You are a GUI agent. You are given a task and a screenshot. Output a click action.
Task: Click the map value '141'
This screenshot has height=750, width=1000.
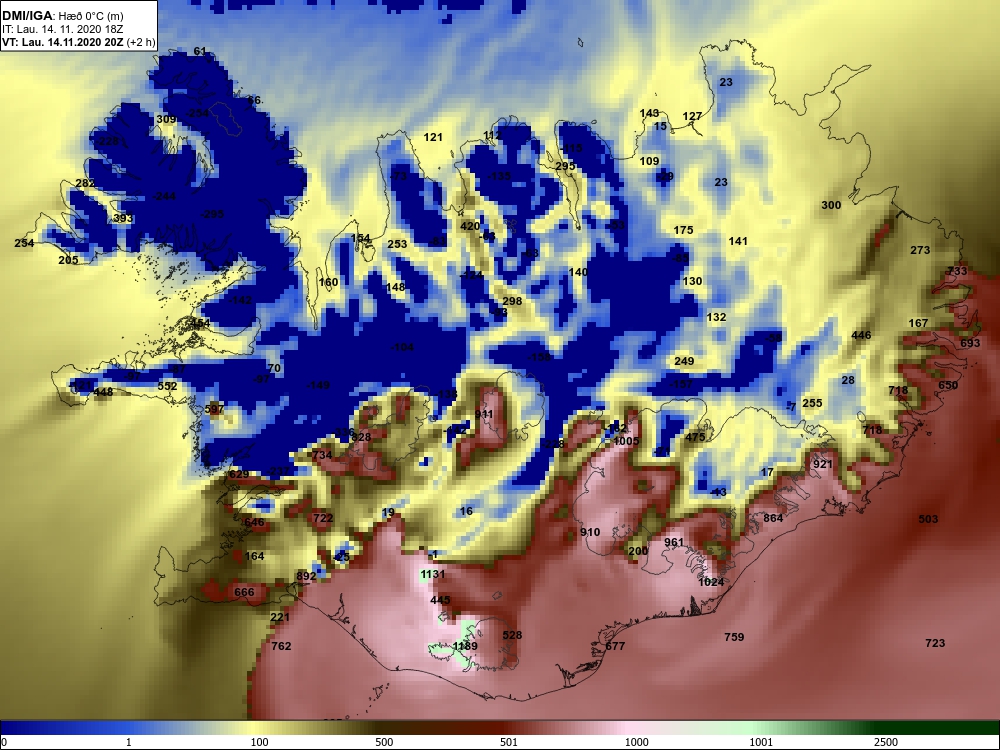(x=738, y=240)
